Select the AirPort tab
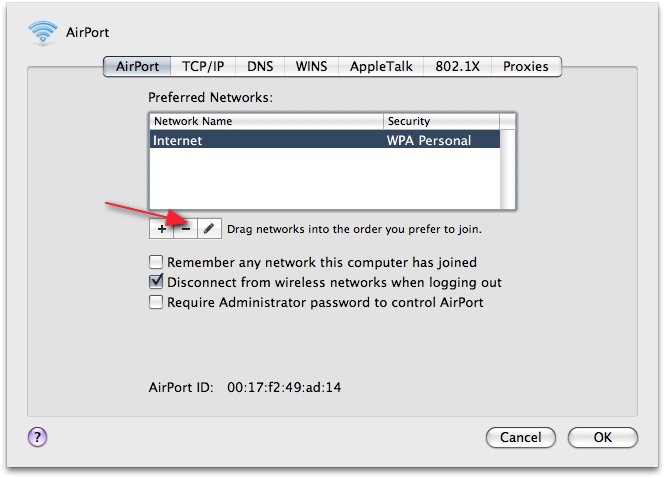 (x=138, y=67)
